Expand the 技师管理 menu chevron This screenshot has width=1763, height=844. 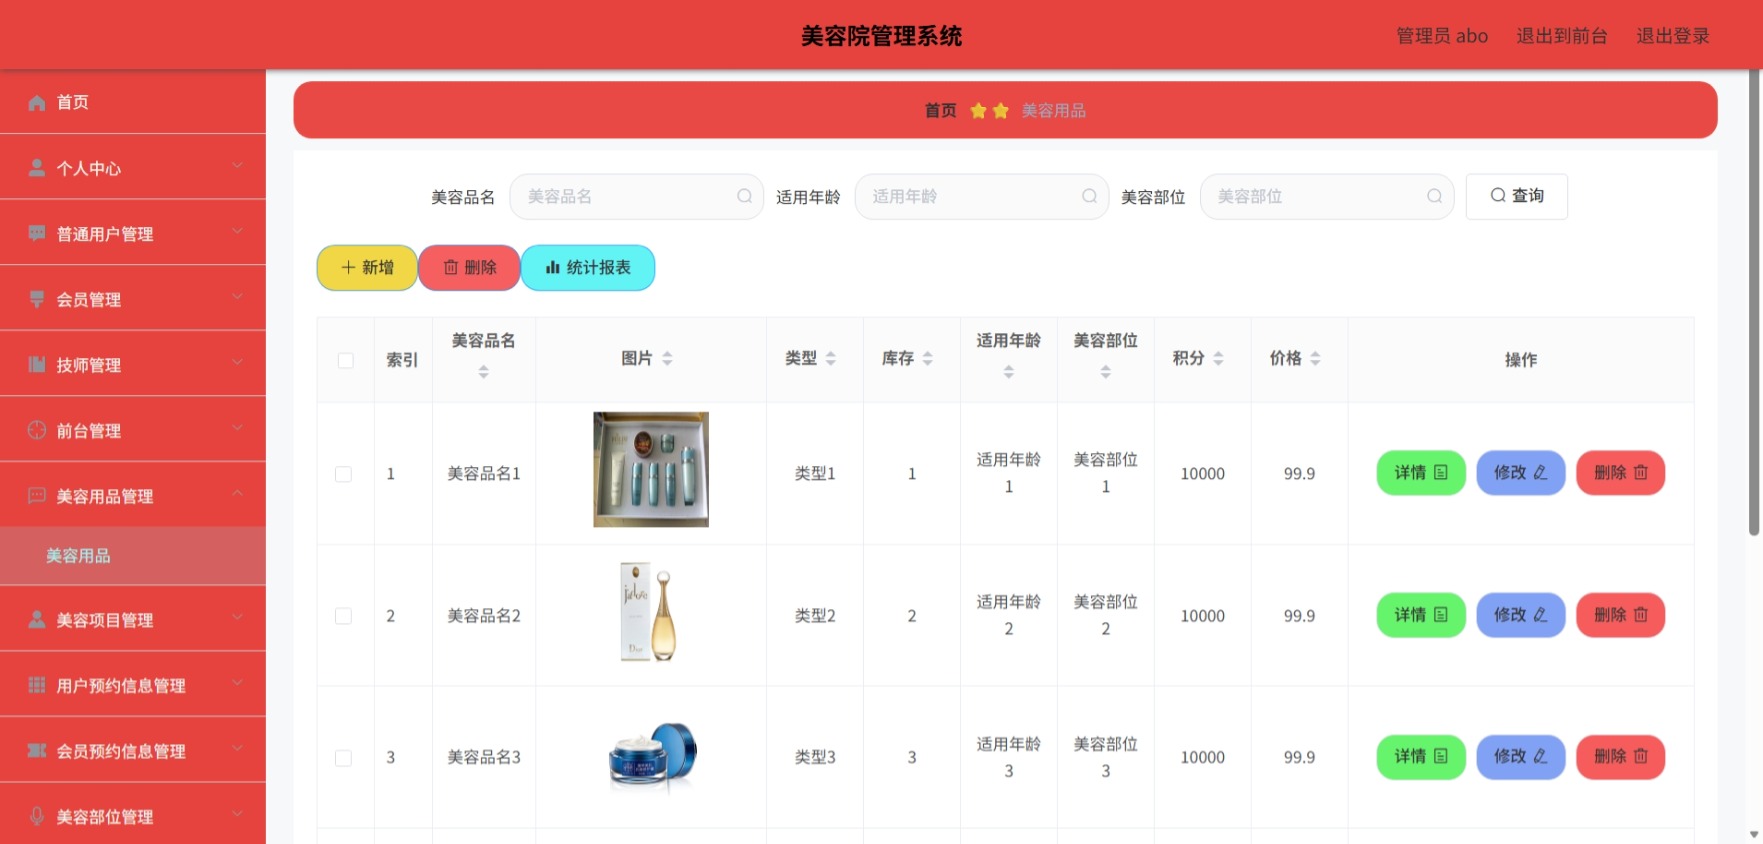237,362
